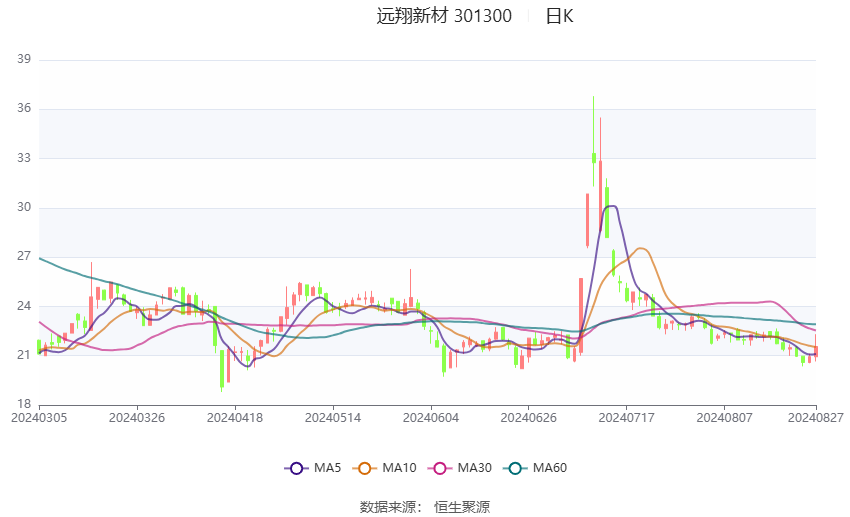
Task: Click the x-axis label 20240514
Action: (333, 418)
